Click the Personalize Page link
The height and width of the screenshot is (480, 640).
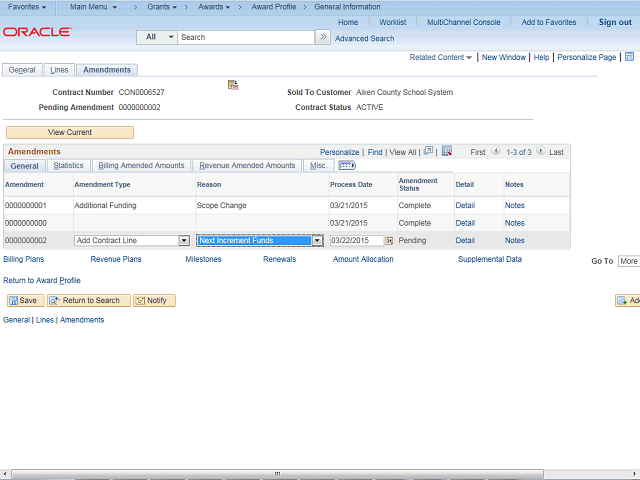[x=587, y=57]
